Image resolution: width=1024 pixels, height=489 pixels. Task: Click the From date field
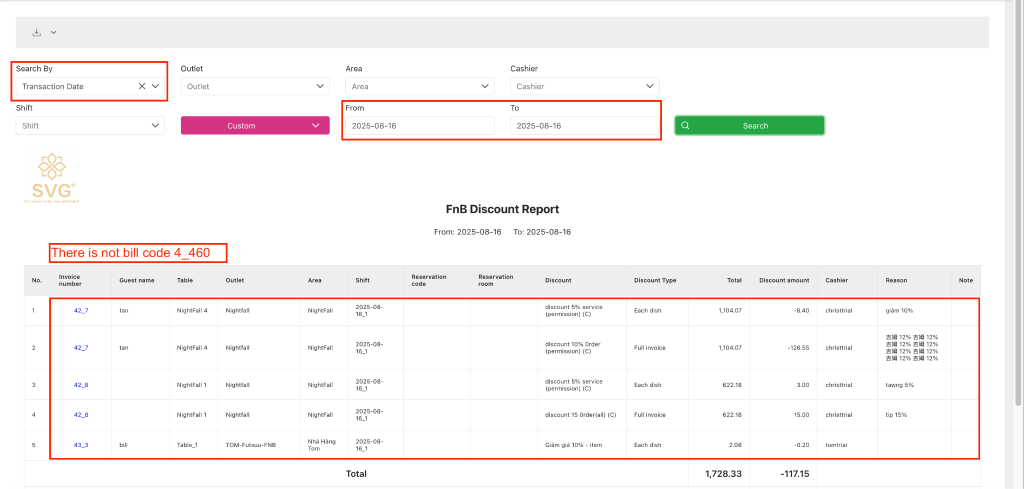[419, 126]
